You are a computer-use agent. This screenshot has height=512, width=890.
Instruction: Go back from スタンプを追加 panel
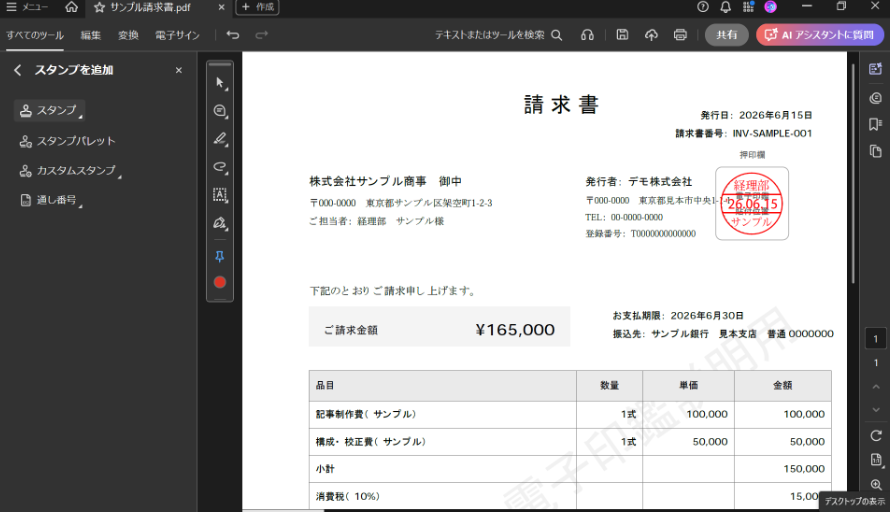[18, 70]
